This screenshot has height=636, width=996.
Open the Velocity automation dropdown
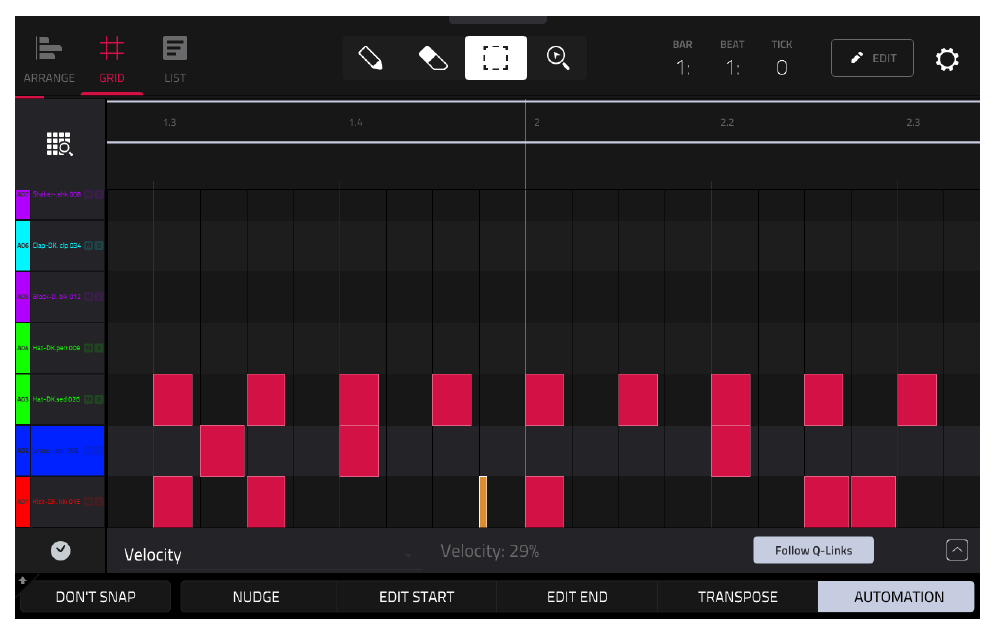(269, 555)
